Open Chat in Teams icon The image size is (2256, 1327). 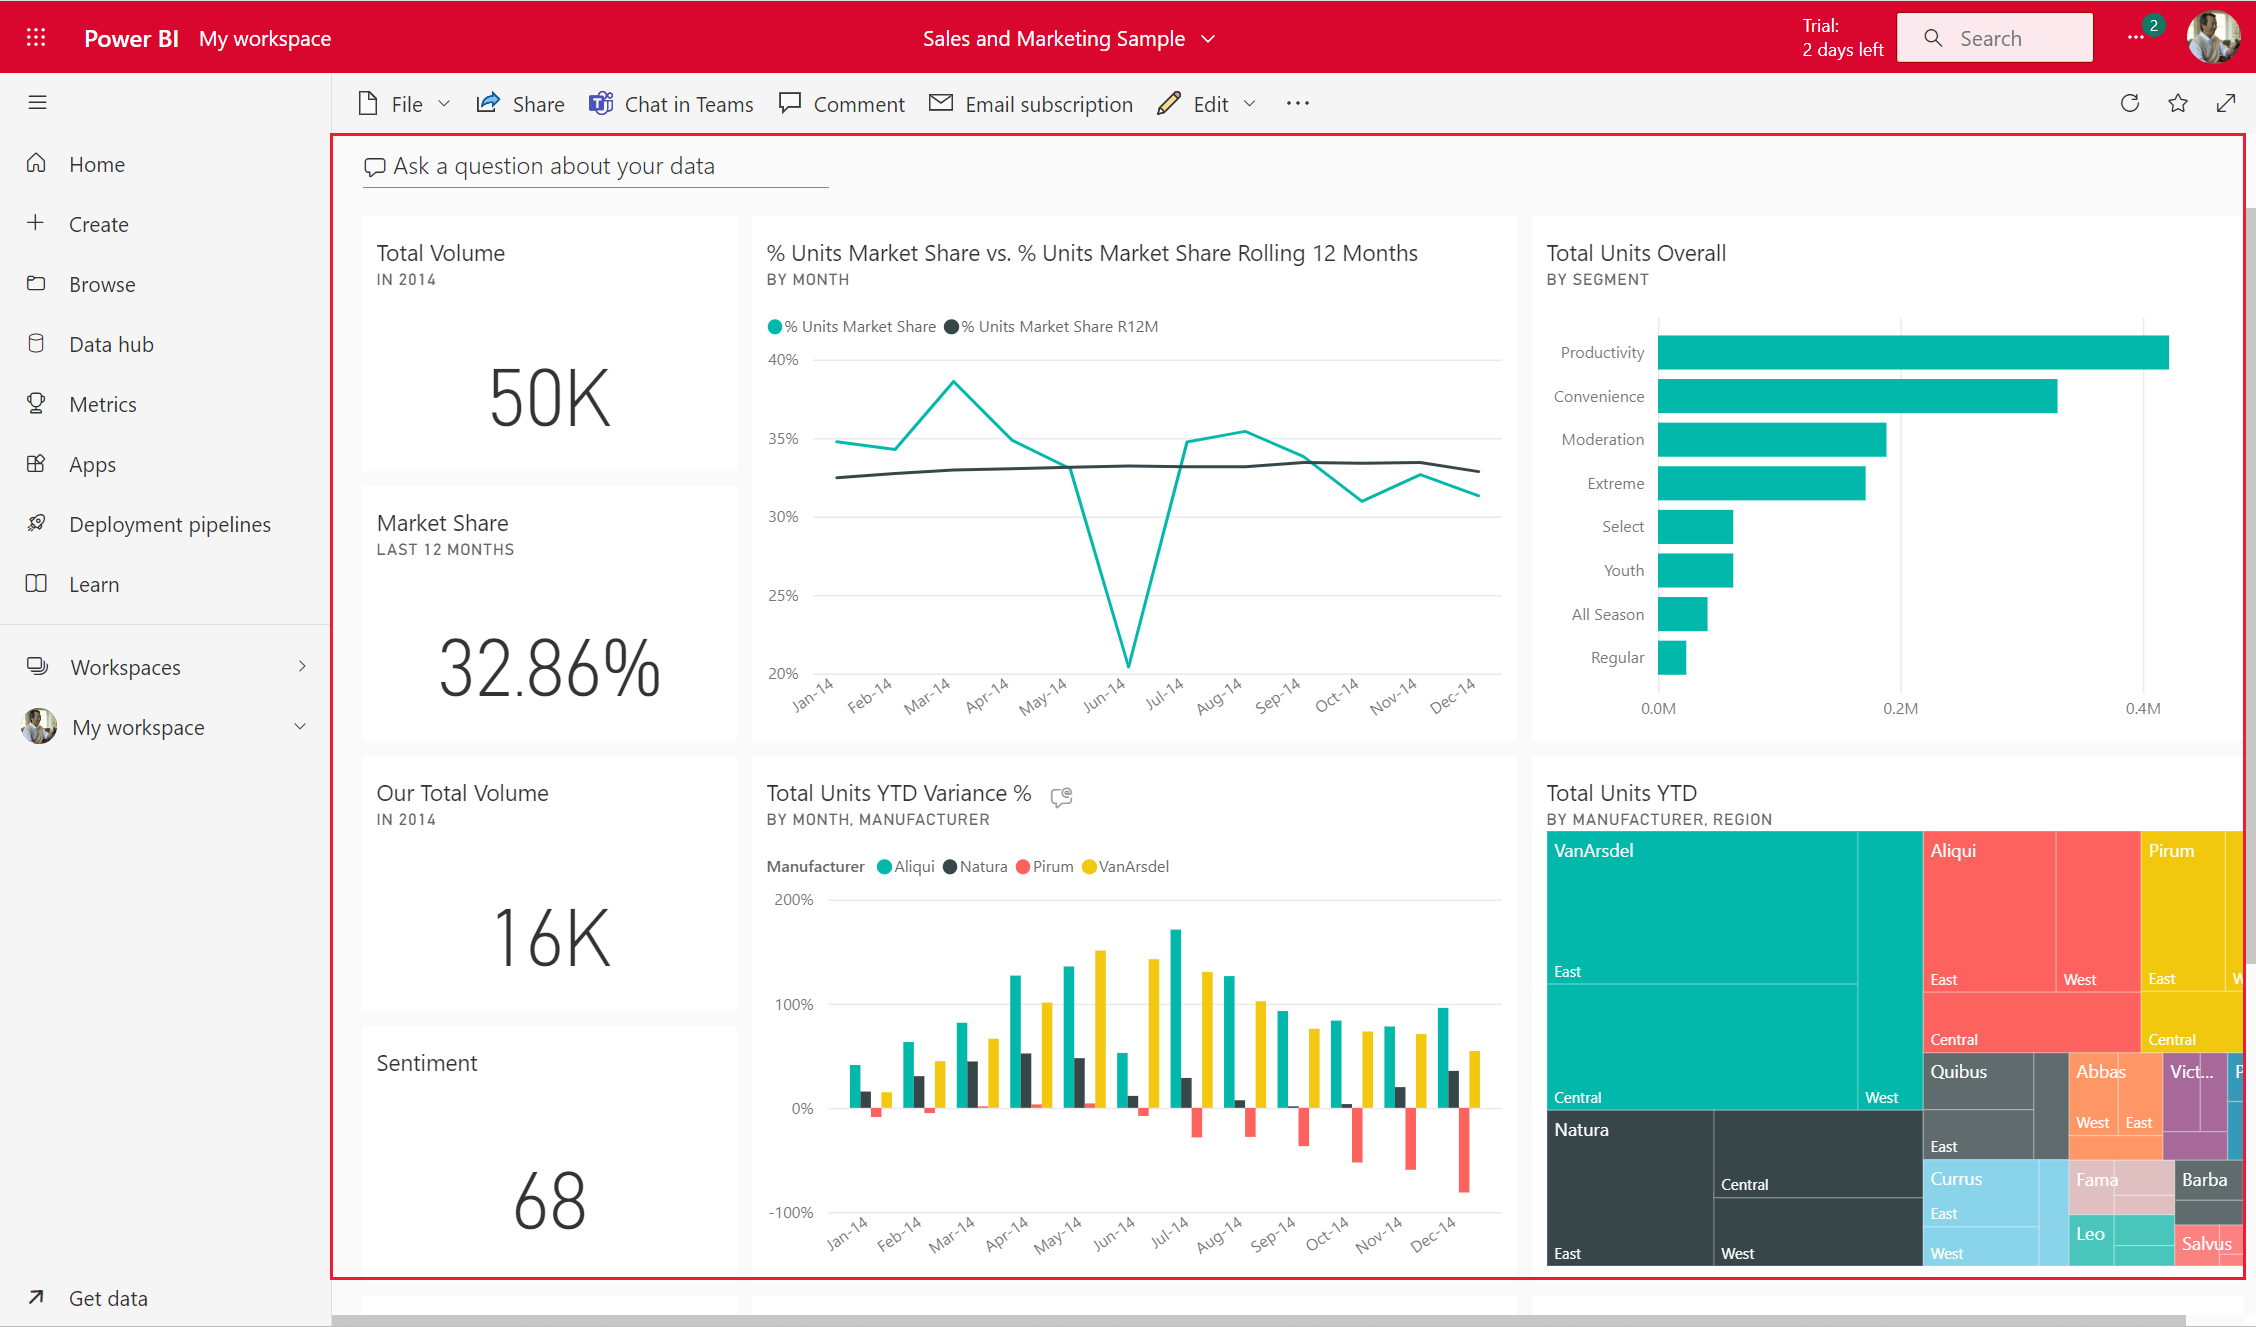click(x=600, y=103)
